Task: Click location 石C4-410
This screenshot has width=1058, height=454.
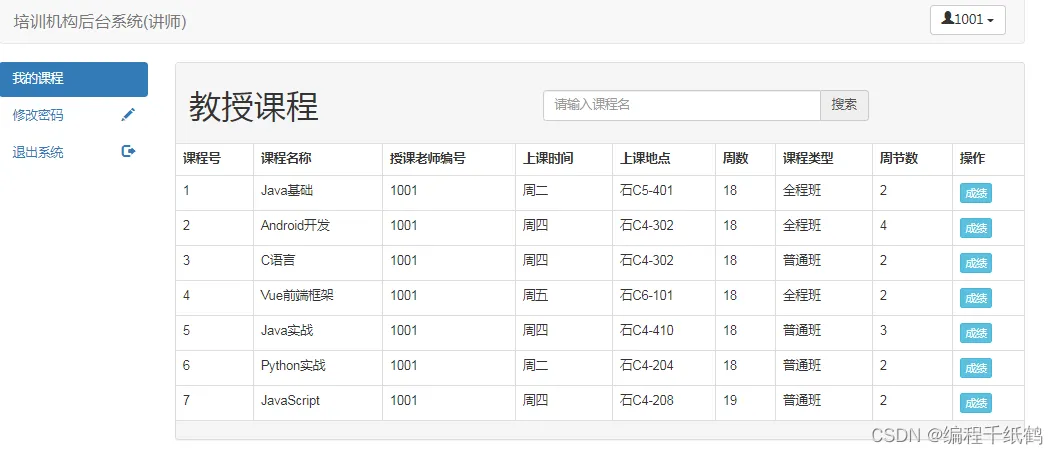Action: pos(646,331)
